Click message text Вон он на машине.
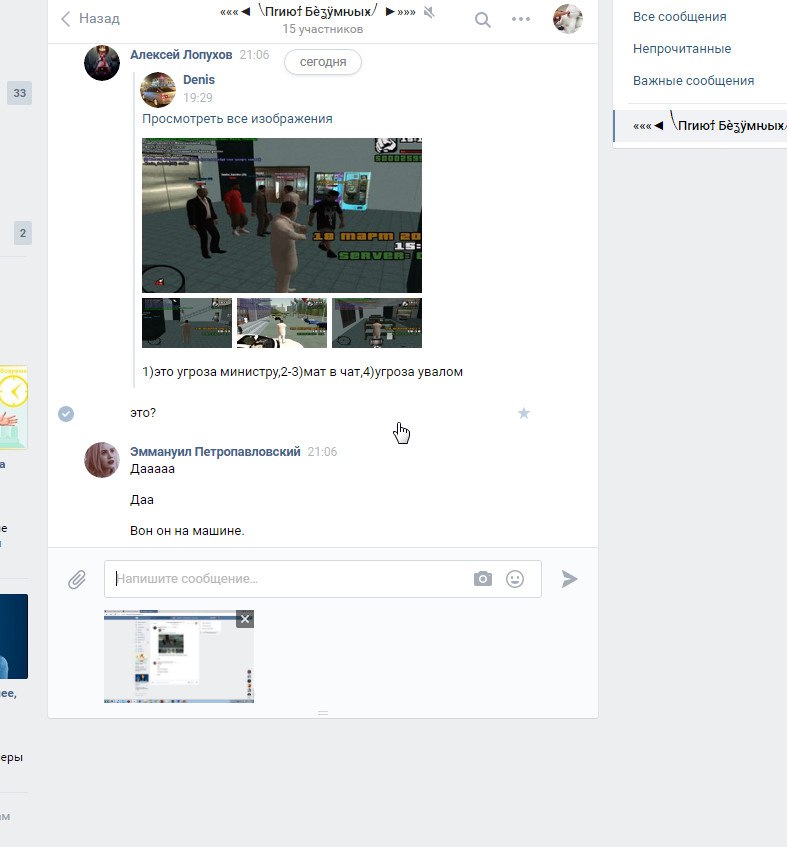This screenshot has height=847, width=787. tap(187, 530)
